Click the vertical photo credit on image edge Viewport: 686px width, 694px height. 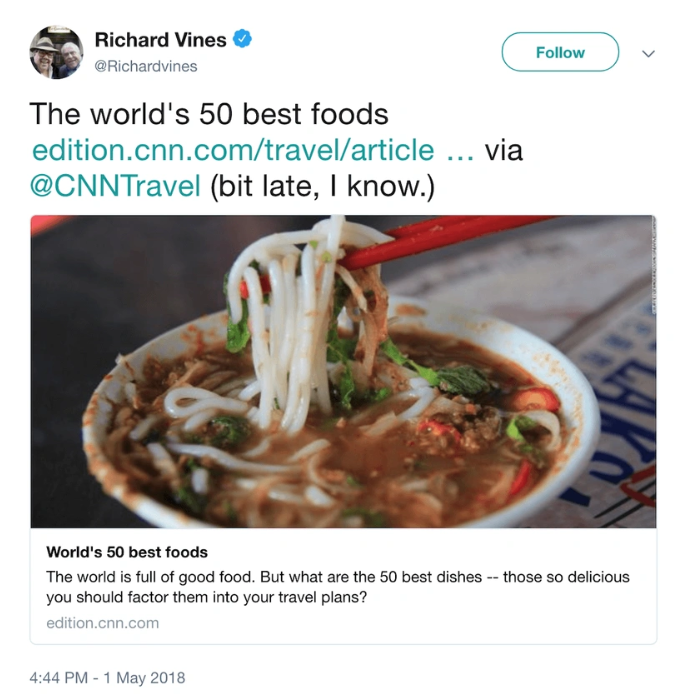click(x=653, y=266)
